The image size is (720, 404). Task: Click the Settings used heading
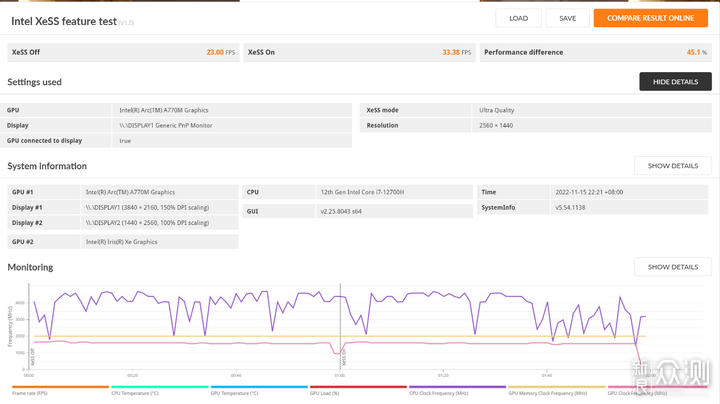pyautogui.click(x=34, y=82)
